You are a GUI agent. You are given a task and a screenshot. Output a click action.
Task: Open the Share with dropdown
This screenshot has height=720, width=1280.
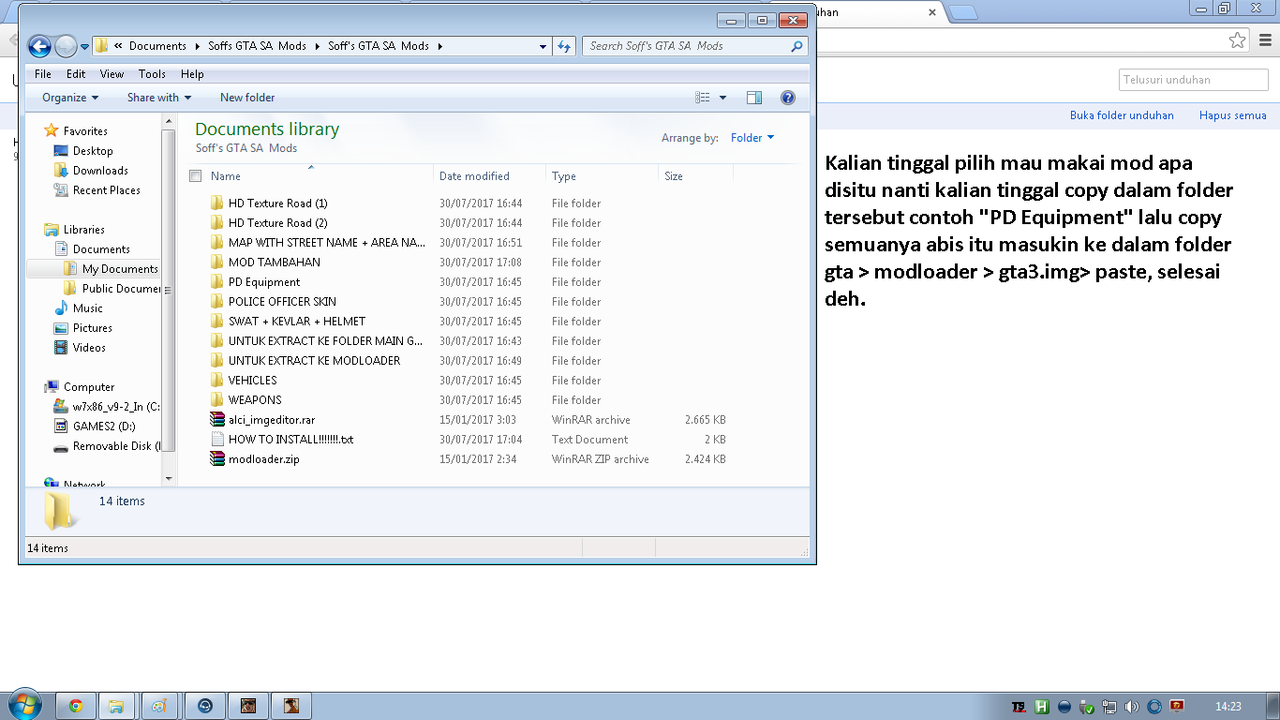tap(159, 98)
